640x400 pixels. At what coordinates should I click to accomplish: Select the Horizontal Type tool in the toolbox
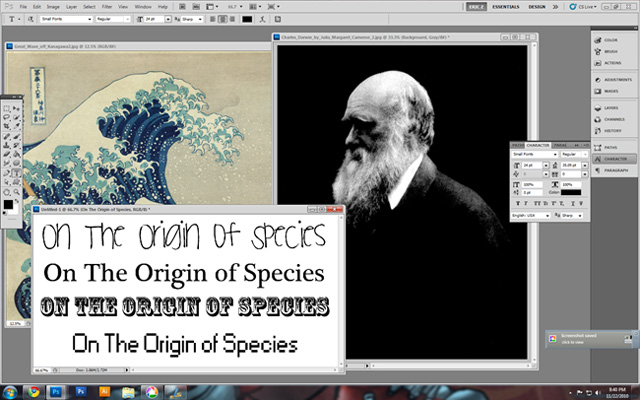(x=16, y=173)
